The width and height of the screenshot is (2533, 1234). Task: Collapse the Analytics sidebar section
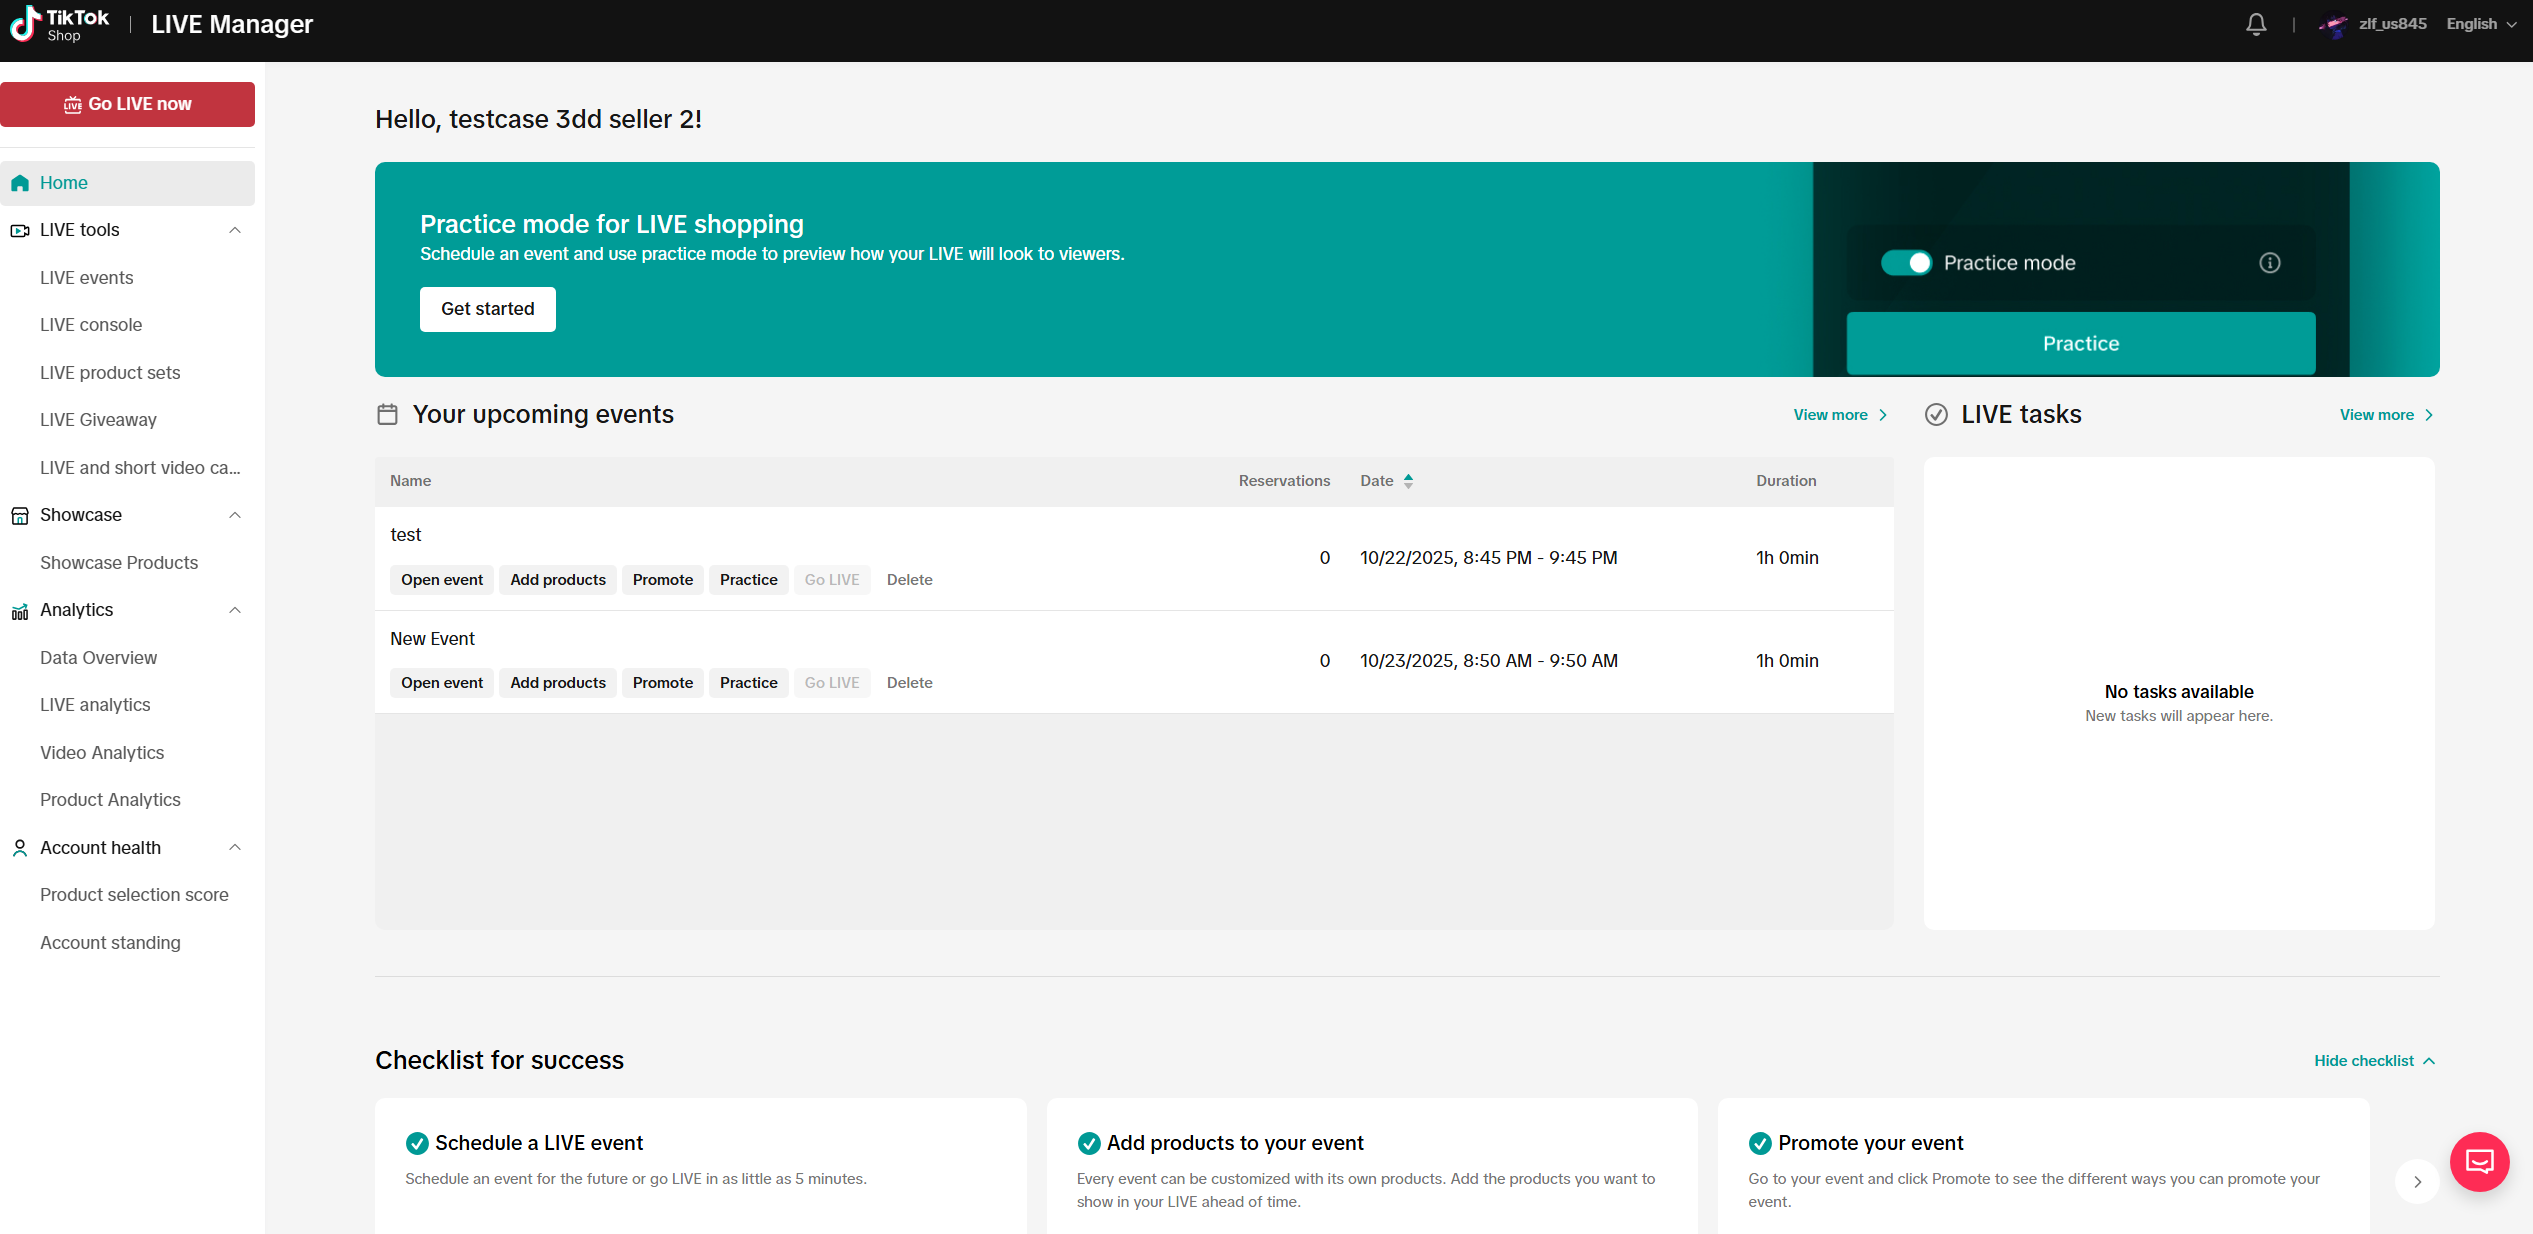tap(235, 610)
